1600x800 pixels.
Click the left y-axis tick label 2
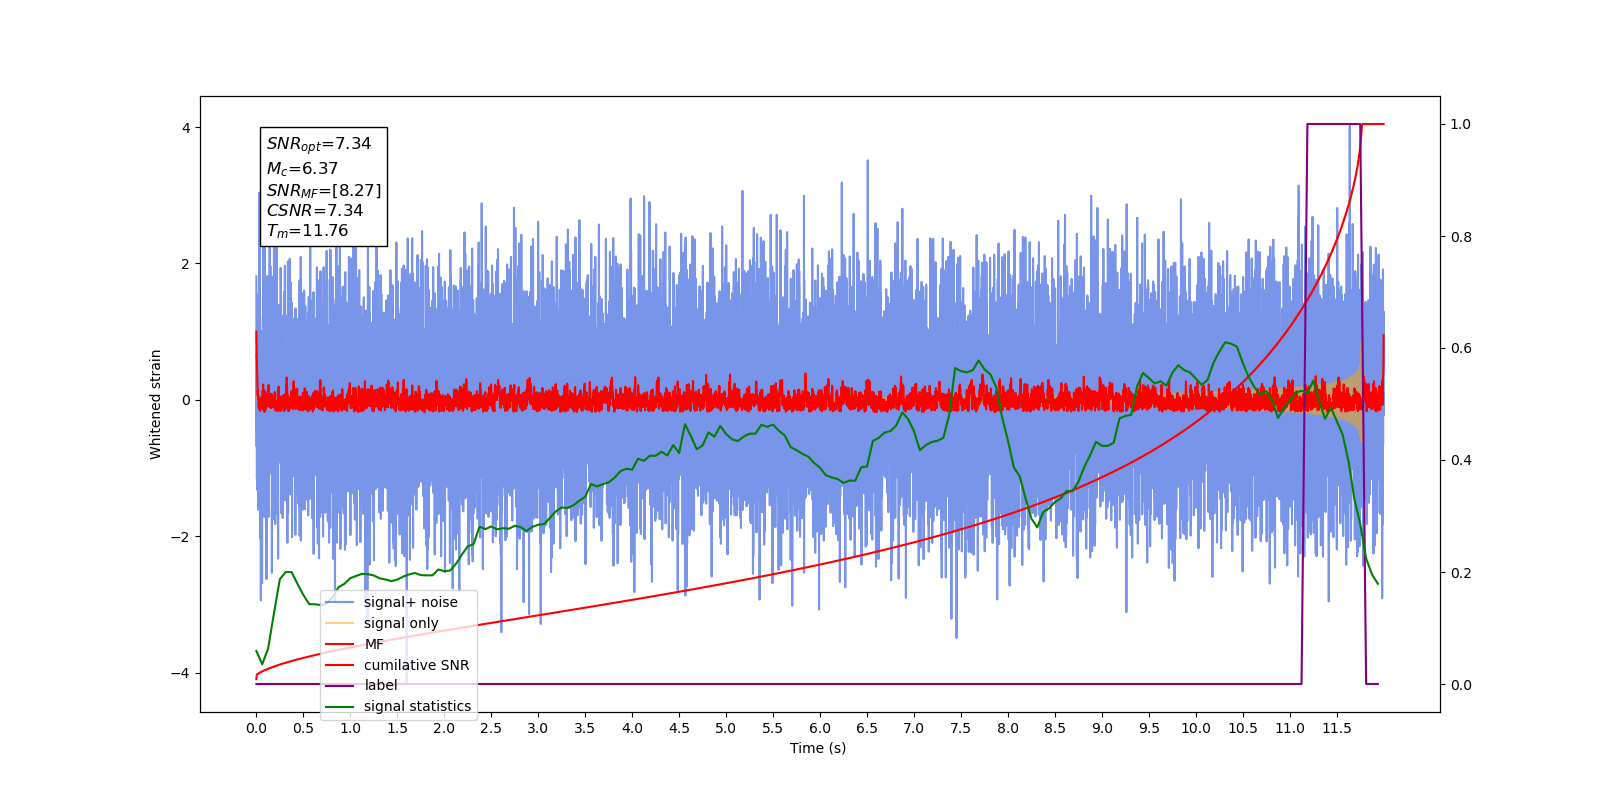click(x=186, y=264)
